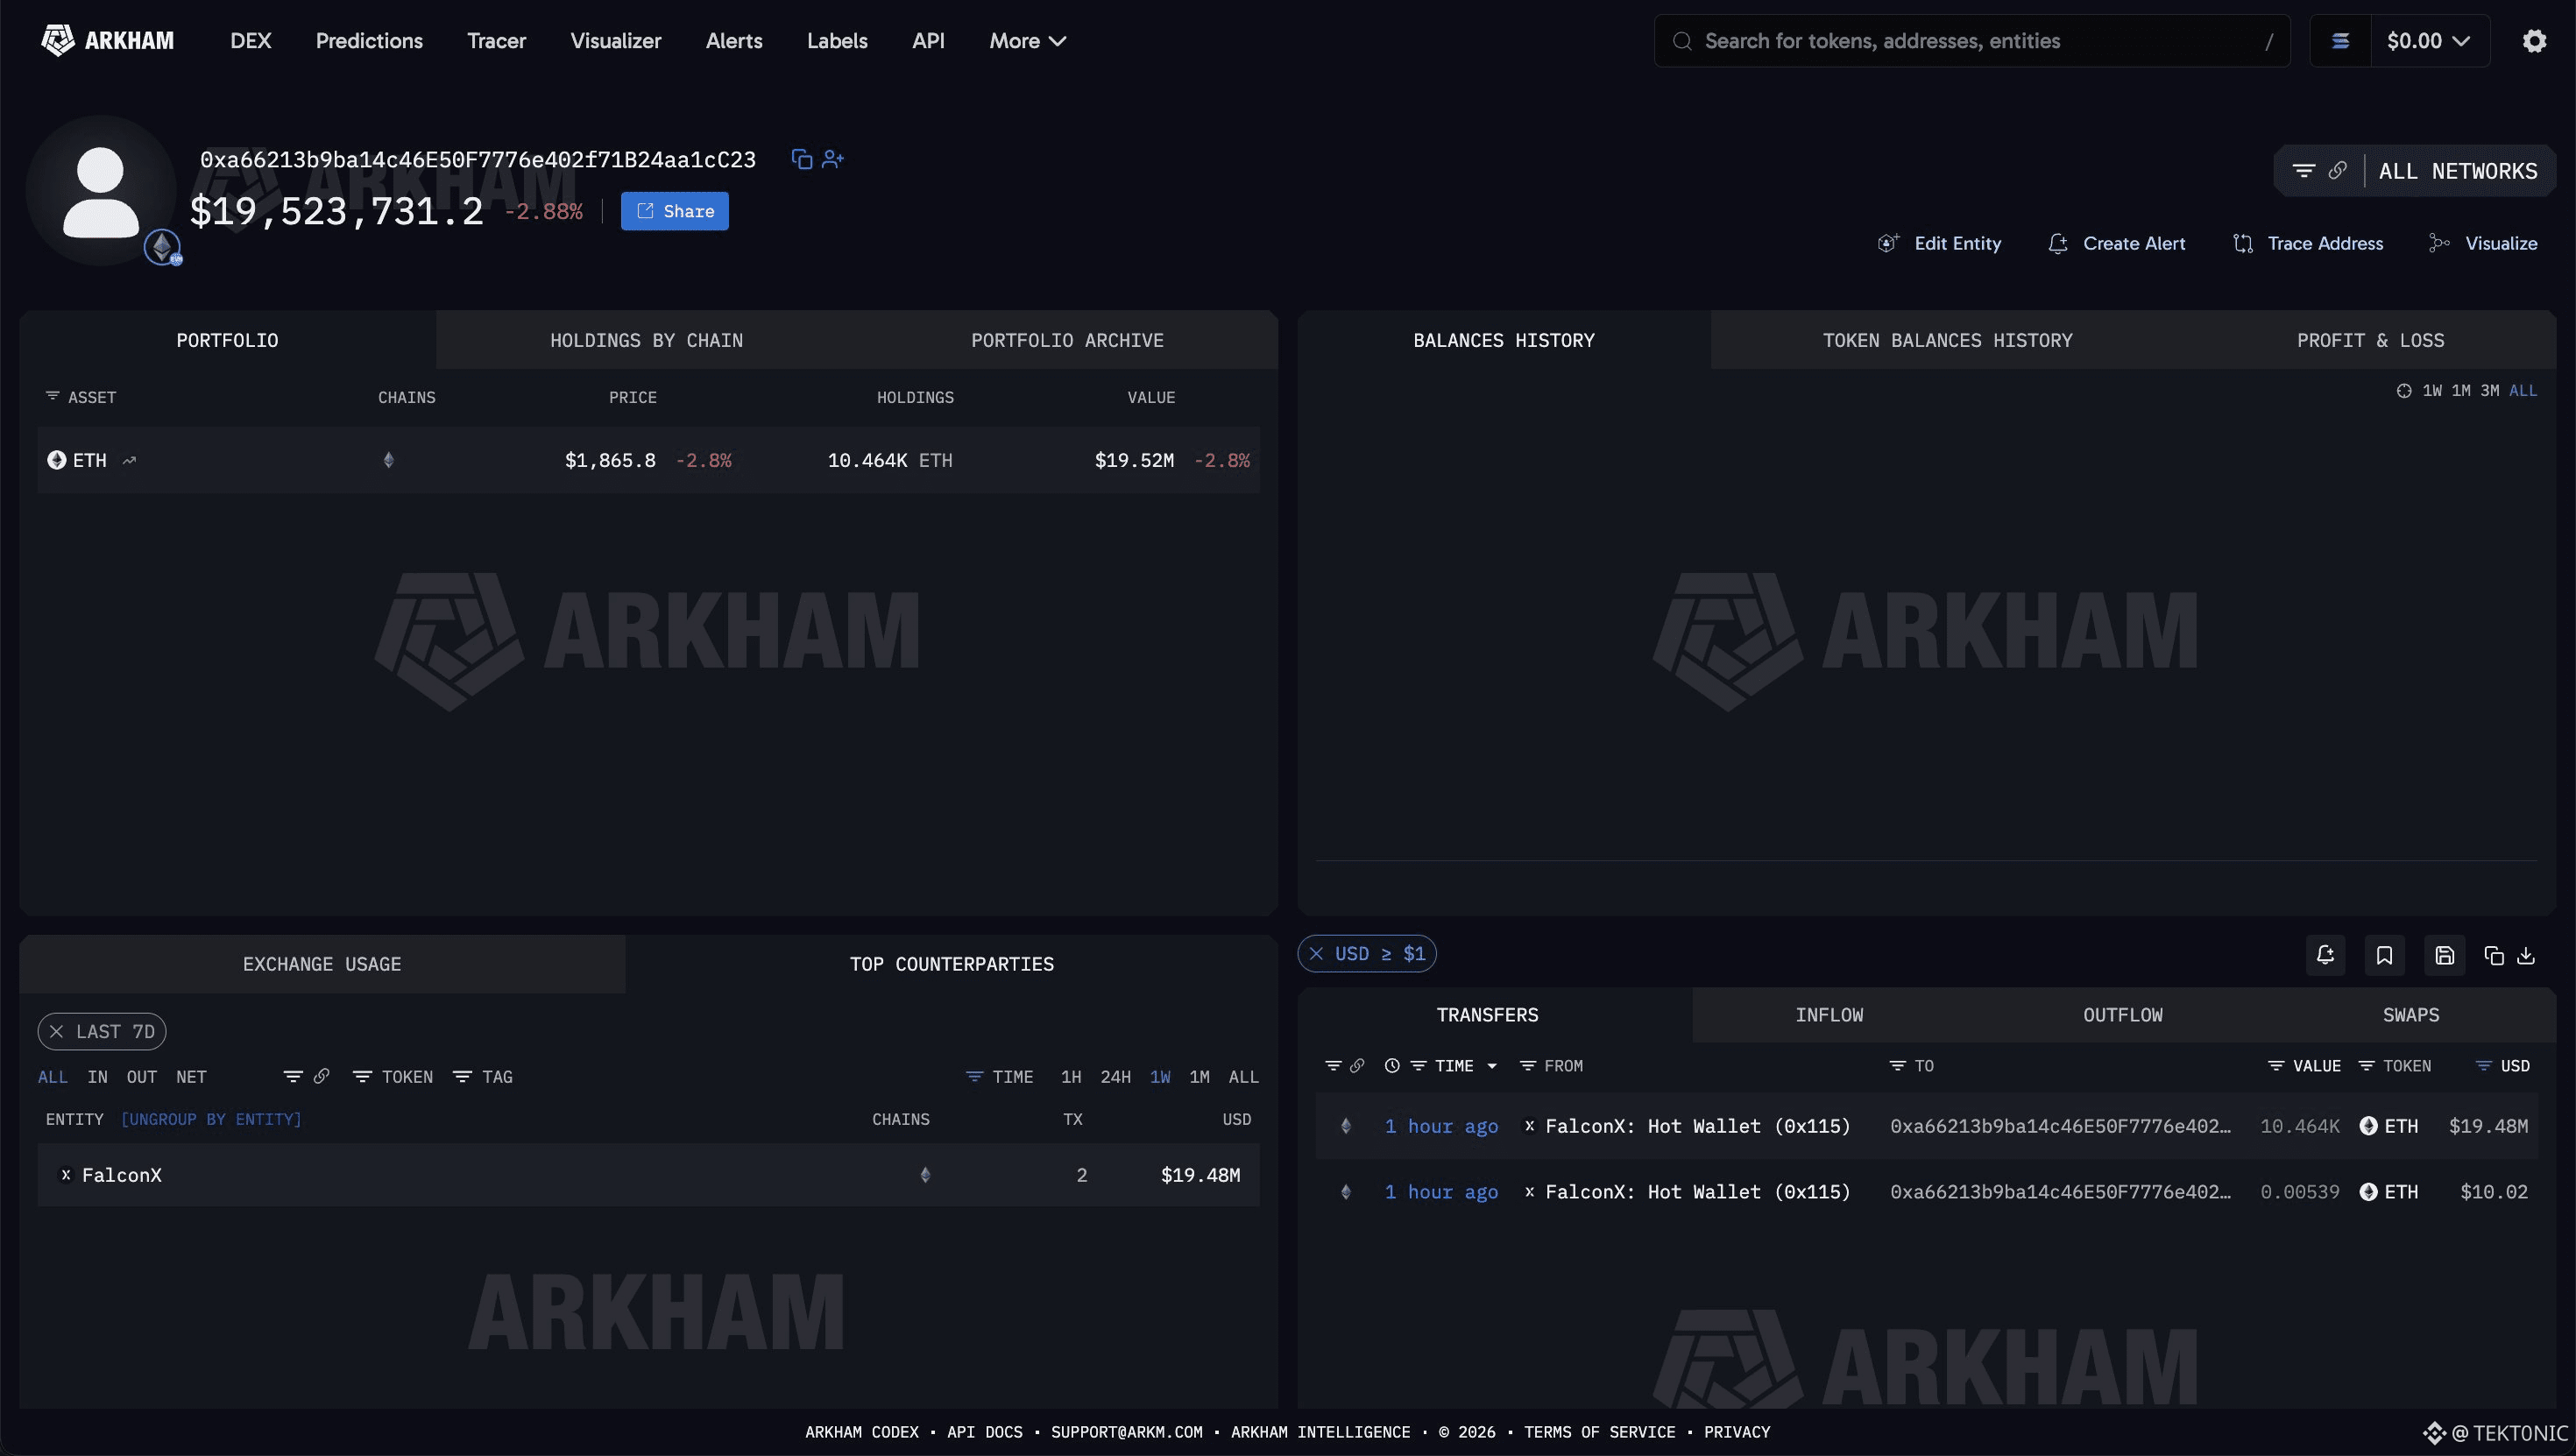Set counterparties time range to 1M
This screenshot has width=2576, height=1456.
(1199, 1077)
